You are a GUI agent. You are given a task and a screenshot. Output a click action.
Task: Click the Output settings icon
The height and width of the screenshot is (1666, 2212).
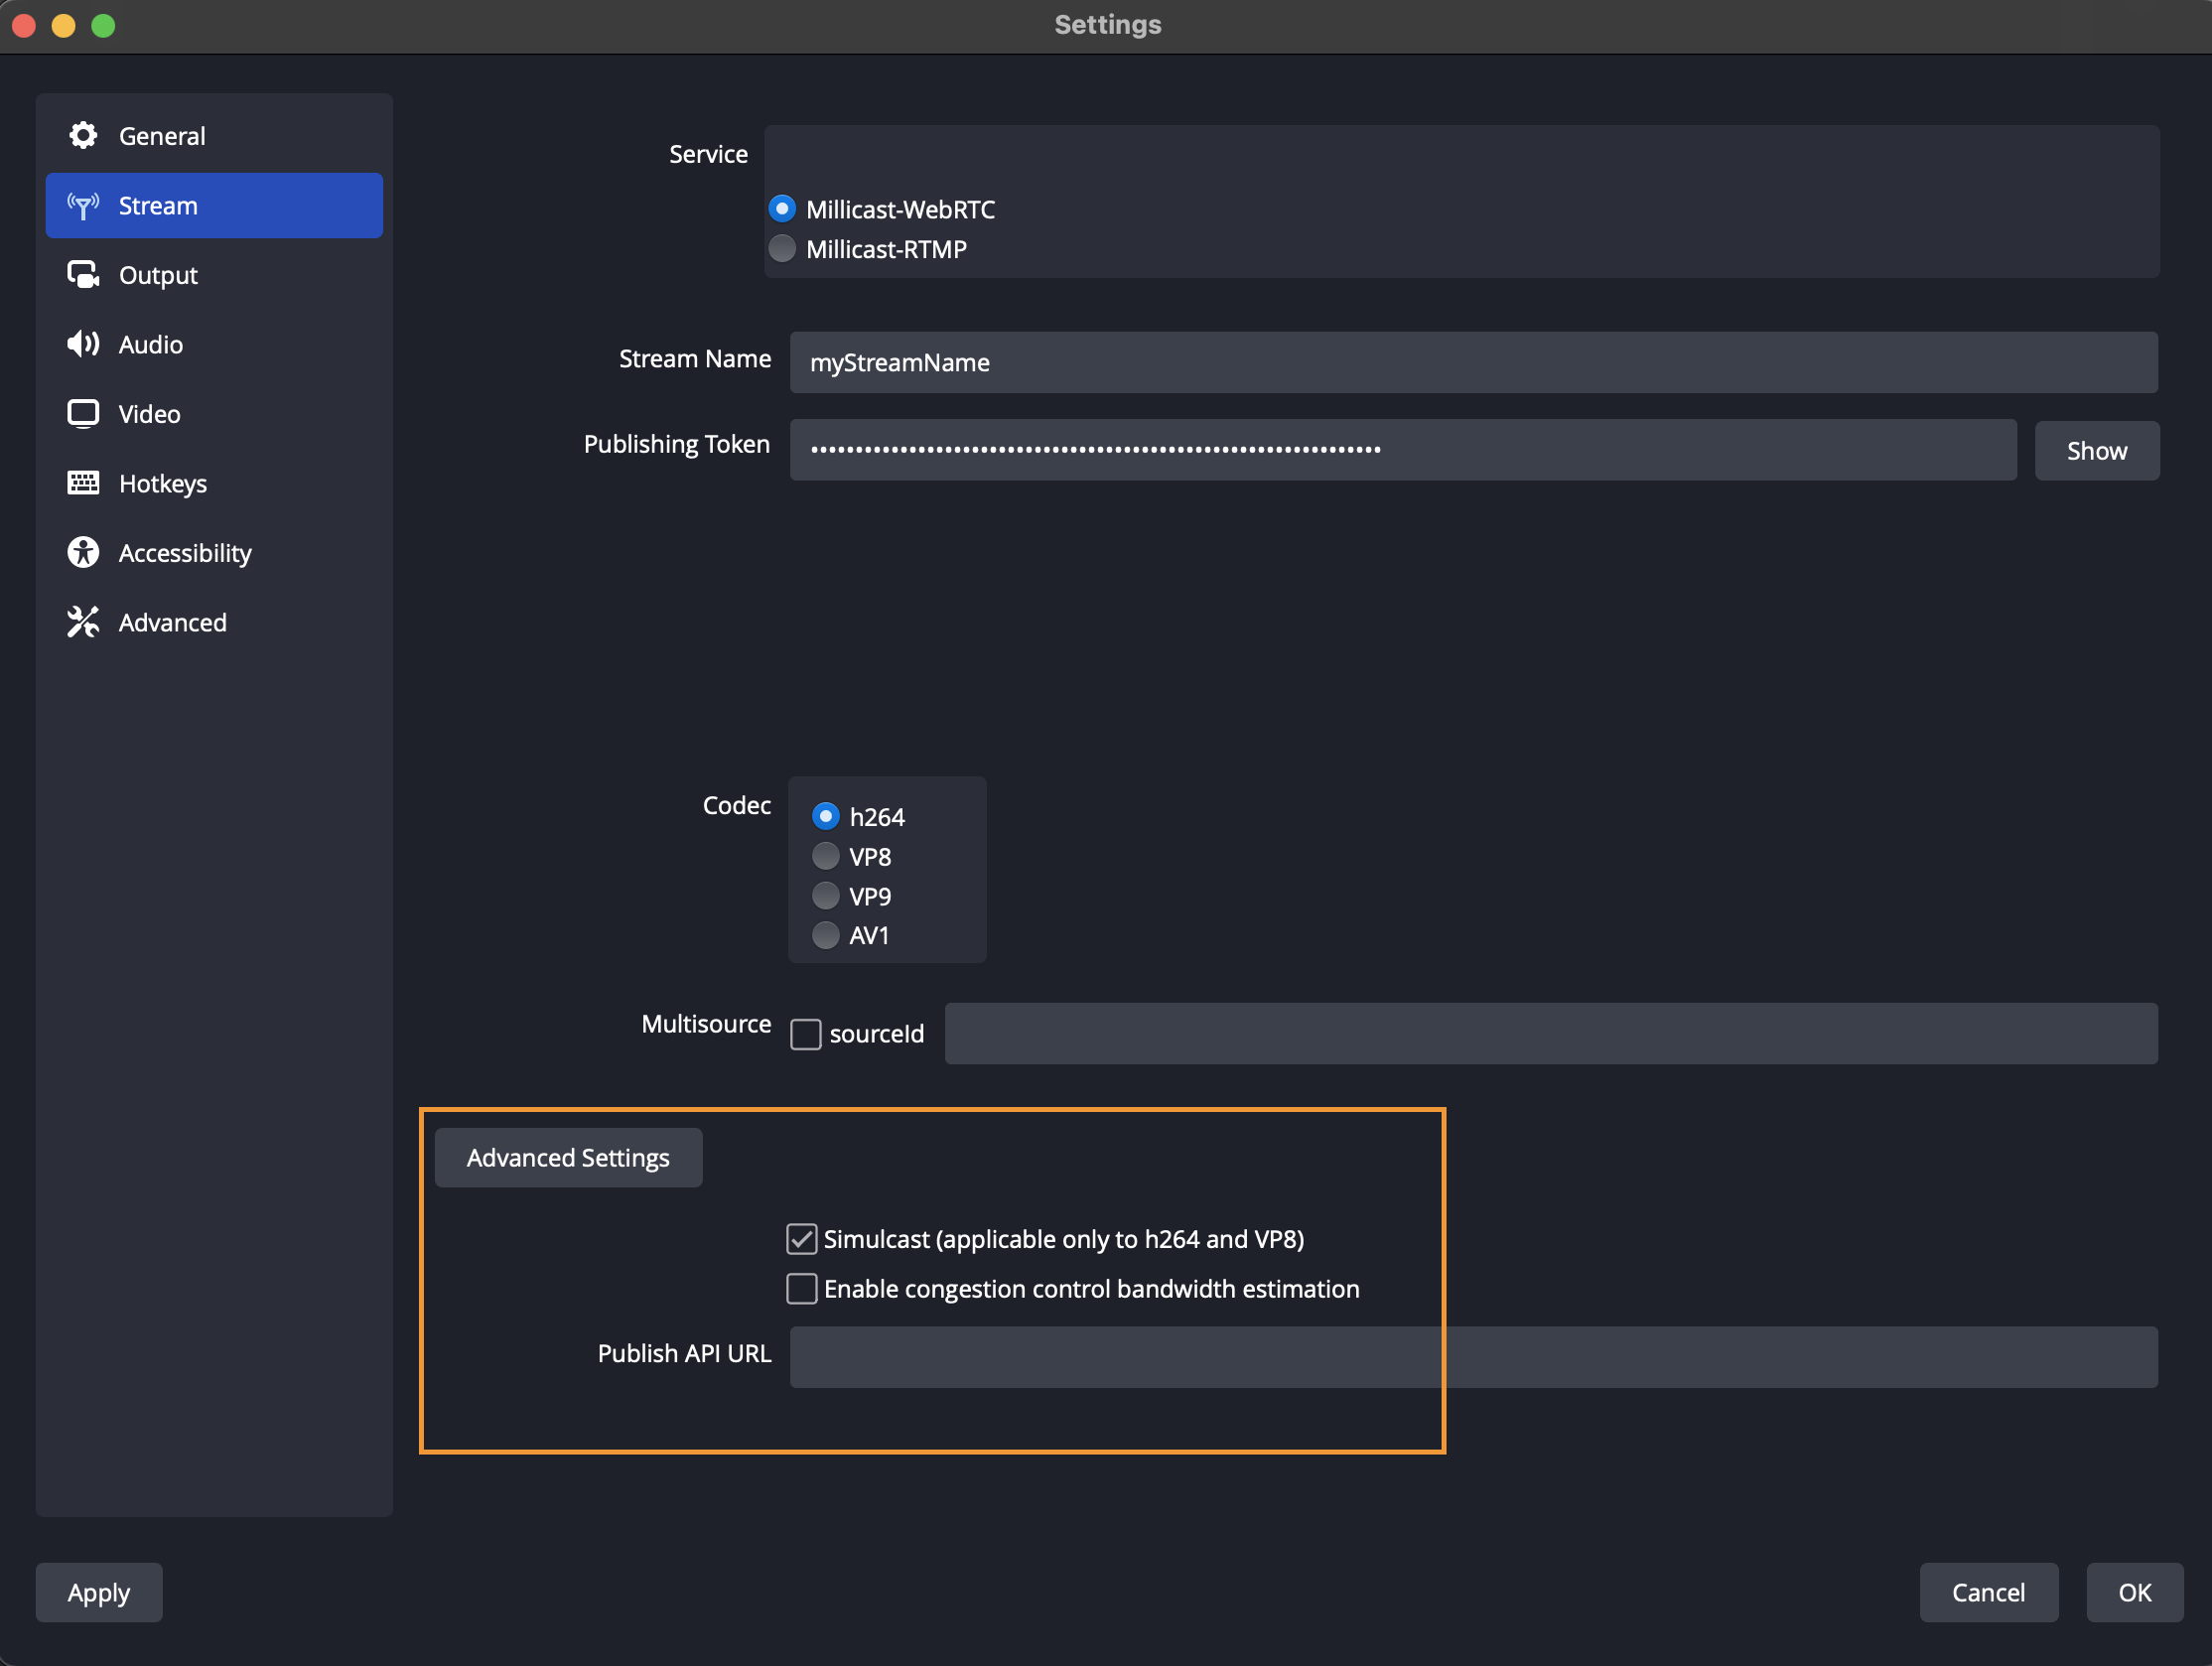click(x=83, y=274)
